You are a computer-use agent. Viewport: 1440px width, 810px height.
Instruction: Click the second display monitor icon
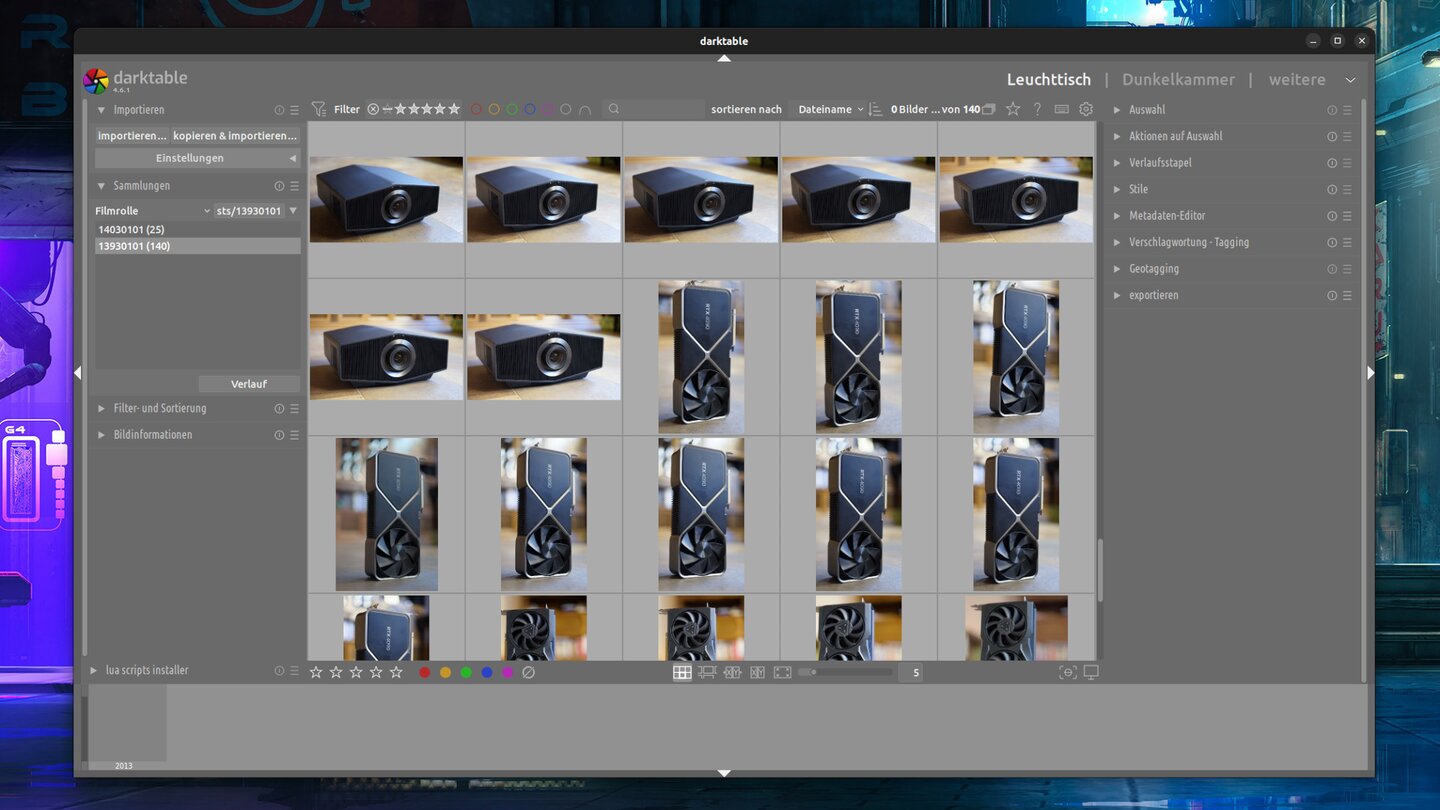click(1091, 673)
